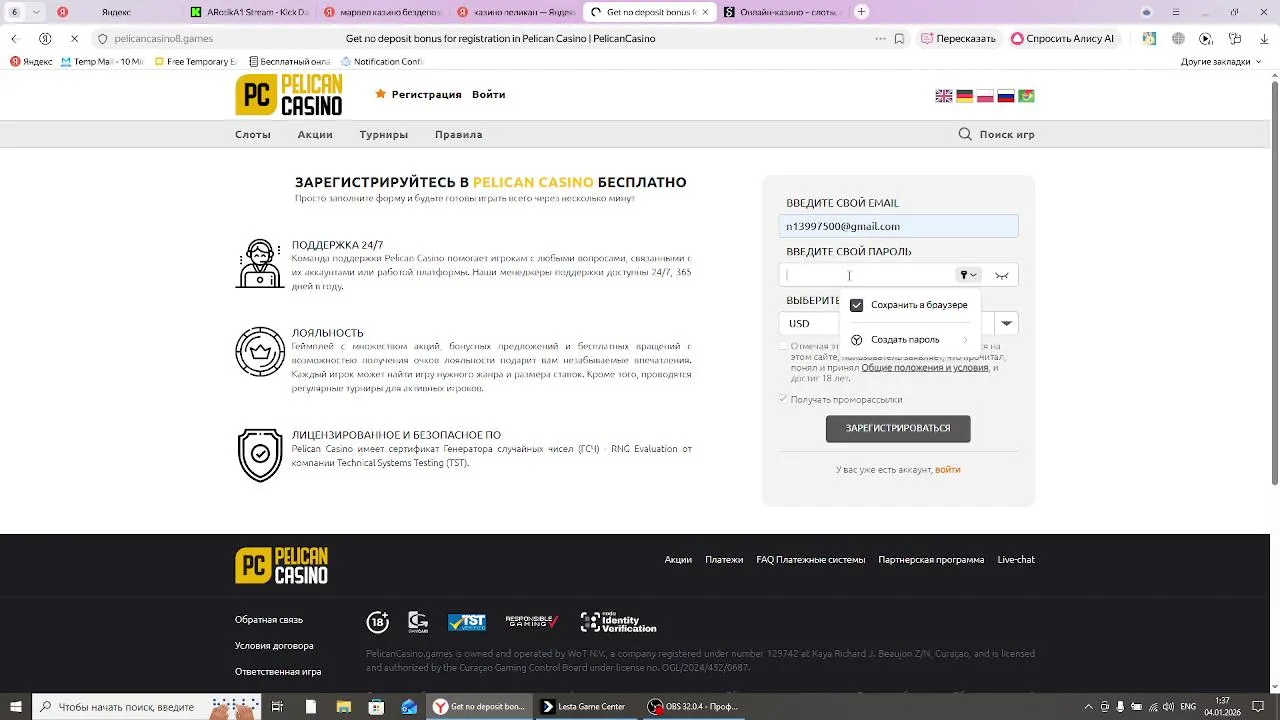The width and height of the screenshot is (1280, 720).
Task: Click the Curacao gaming license badge
Action: pyautogui.click(x=418, y=622)
